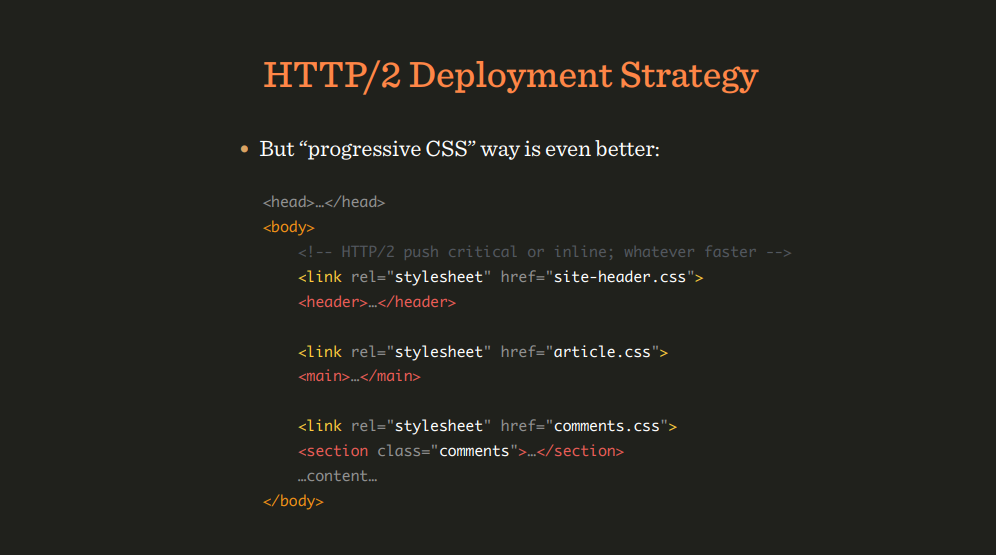Screen dimensions: 996x555
Task: Click the 'HTTP/2 push critical or inline' comment
Action: [545, 252]
